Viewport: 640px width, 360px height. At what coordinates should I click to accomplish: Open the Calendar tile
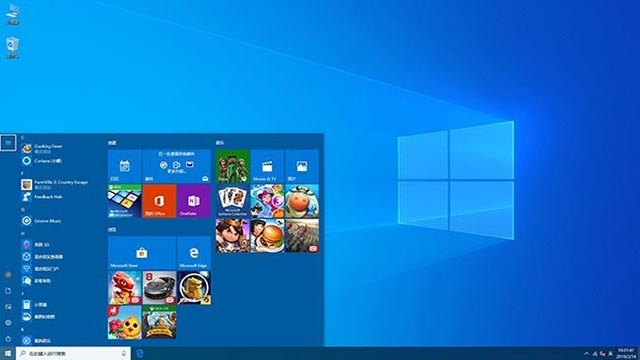124,166
